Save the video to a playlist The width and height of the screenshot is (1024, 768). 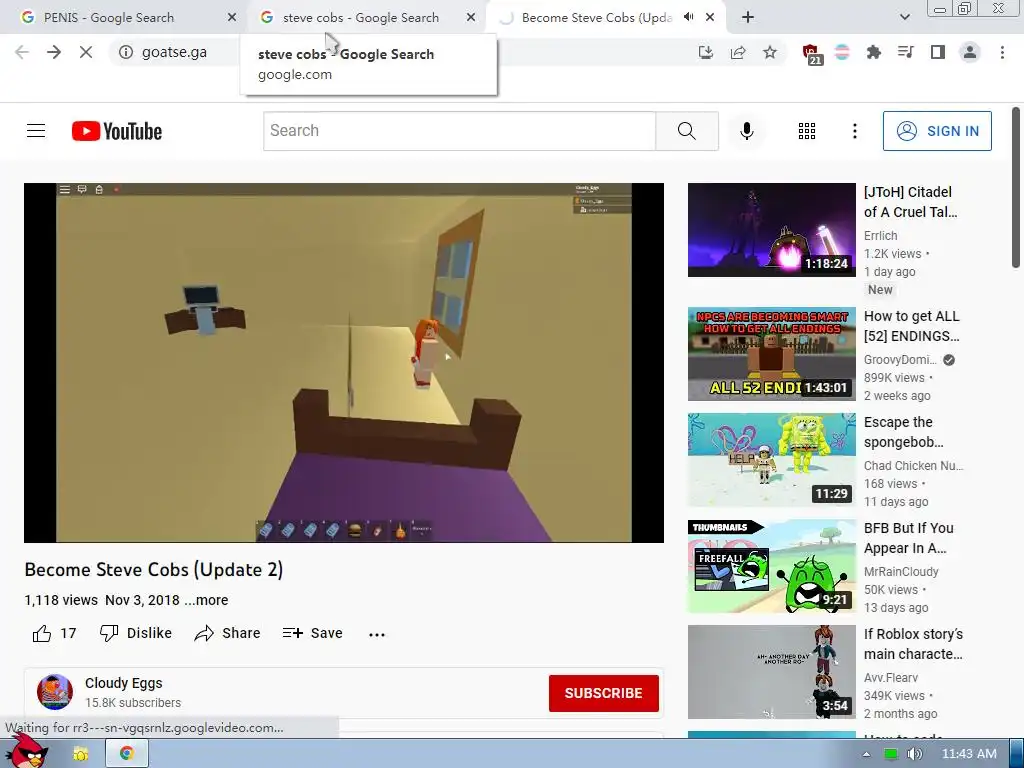(312, 633)
